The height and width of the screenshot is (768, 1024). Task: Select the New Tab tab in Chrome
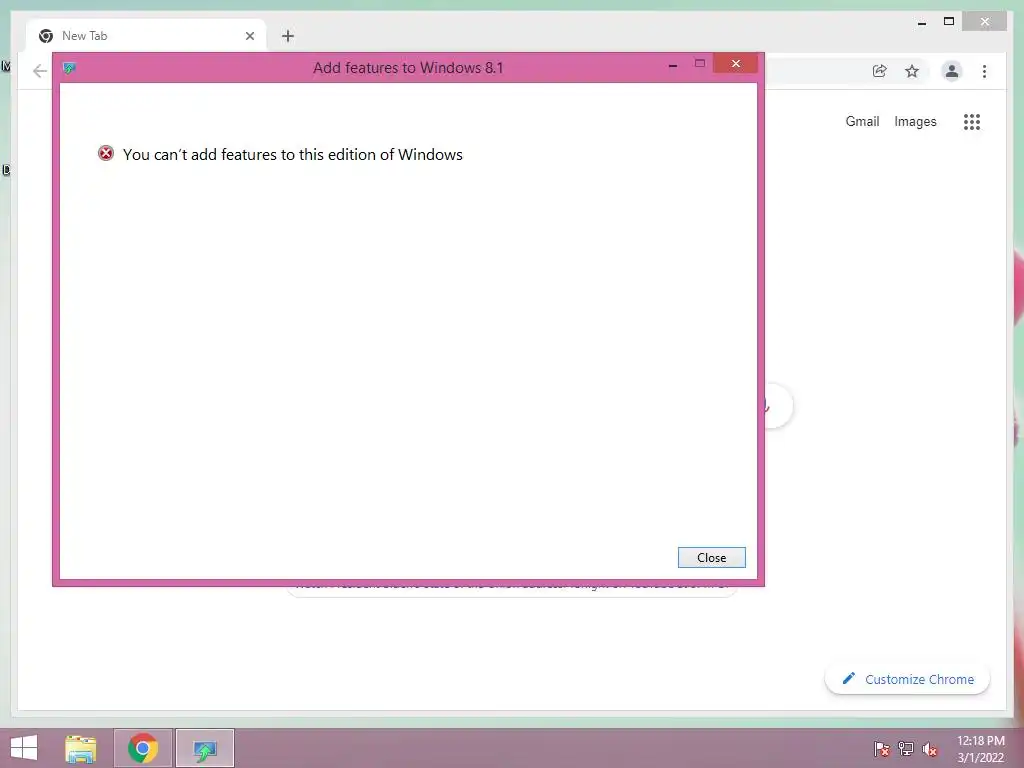(x=146, y=36)
